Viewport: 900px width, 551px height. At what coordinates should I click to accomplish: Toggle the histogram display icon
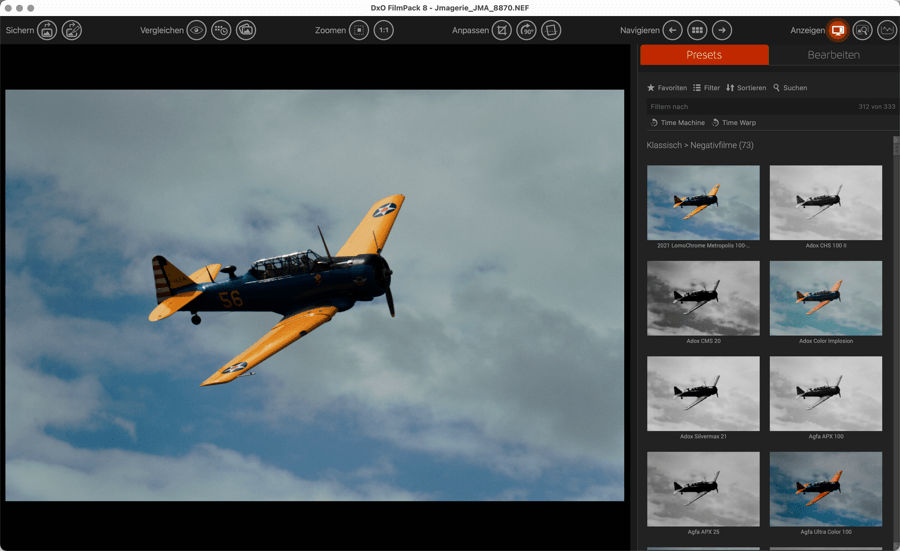point(887,31)
